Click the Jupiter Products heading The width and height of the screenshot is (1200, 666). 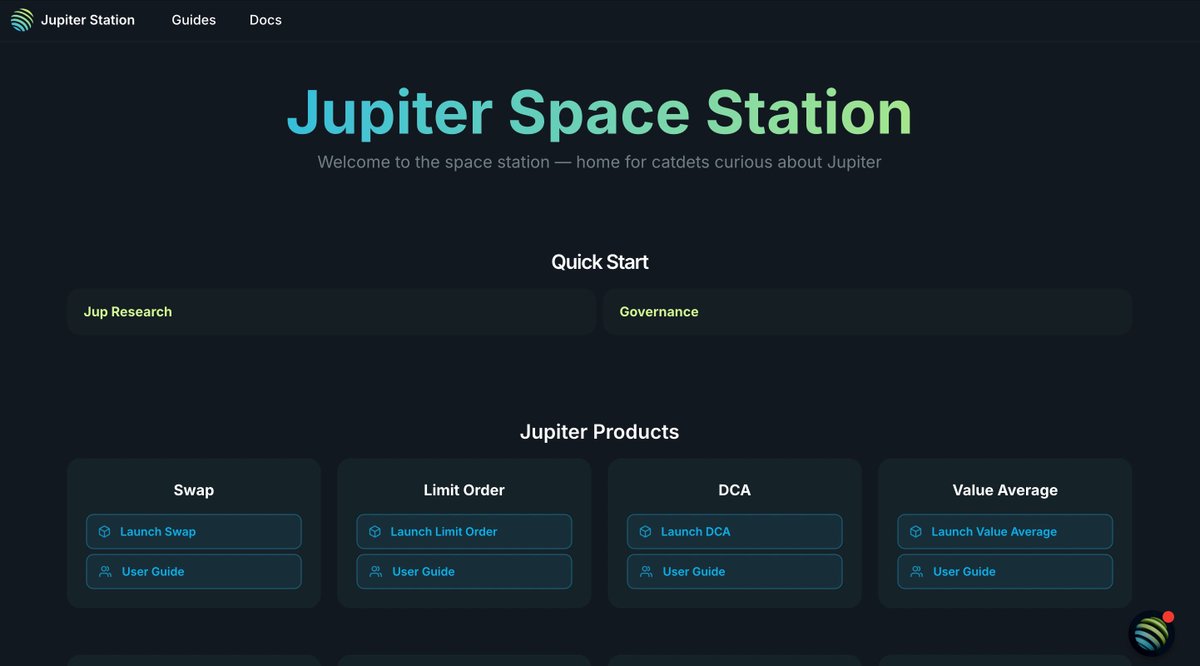pyautogui.click(x=600, y=432)
